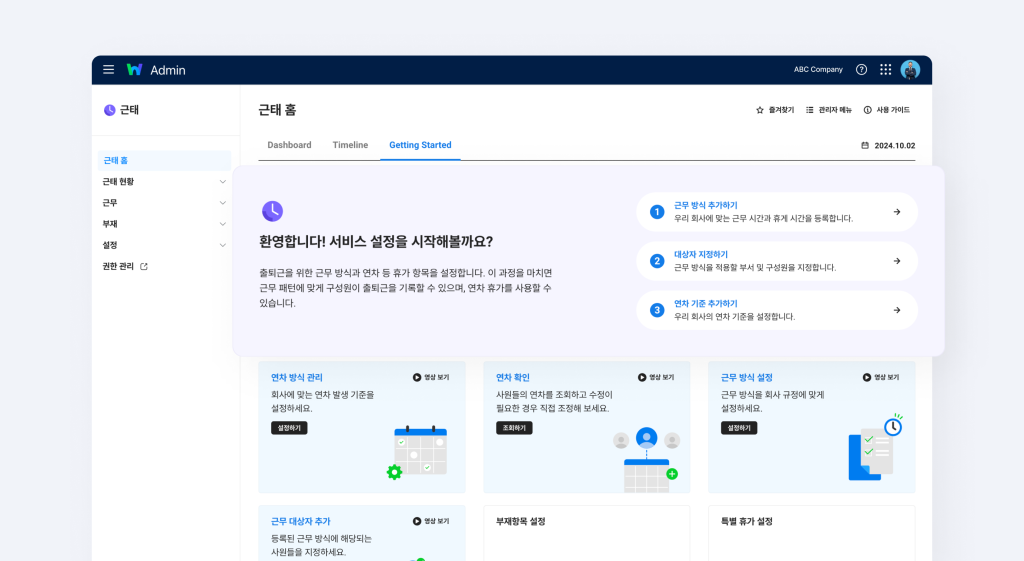
Task: Click the 연차 확인 card title
Action: click(513, 377)
